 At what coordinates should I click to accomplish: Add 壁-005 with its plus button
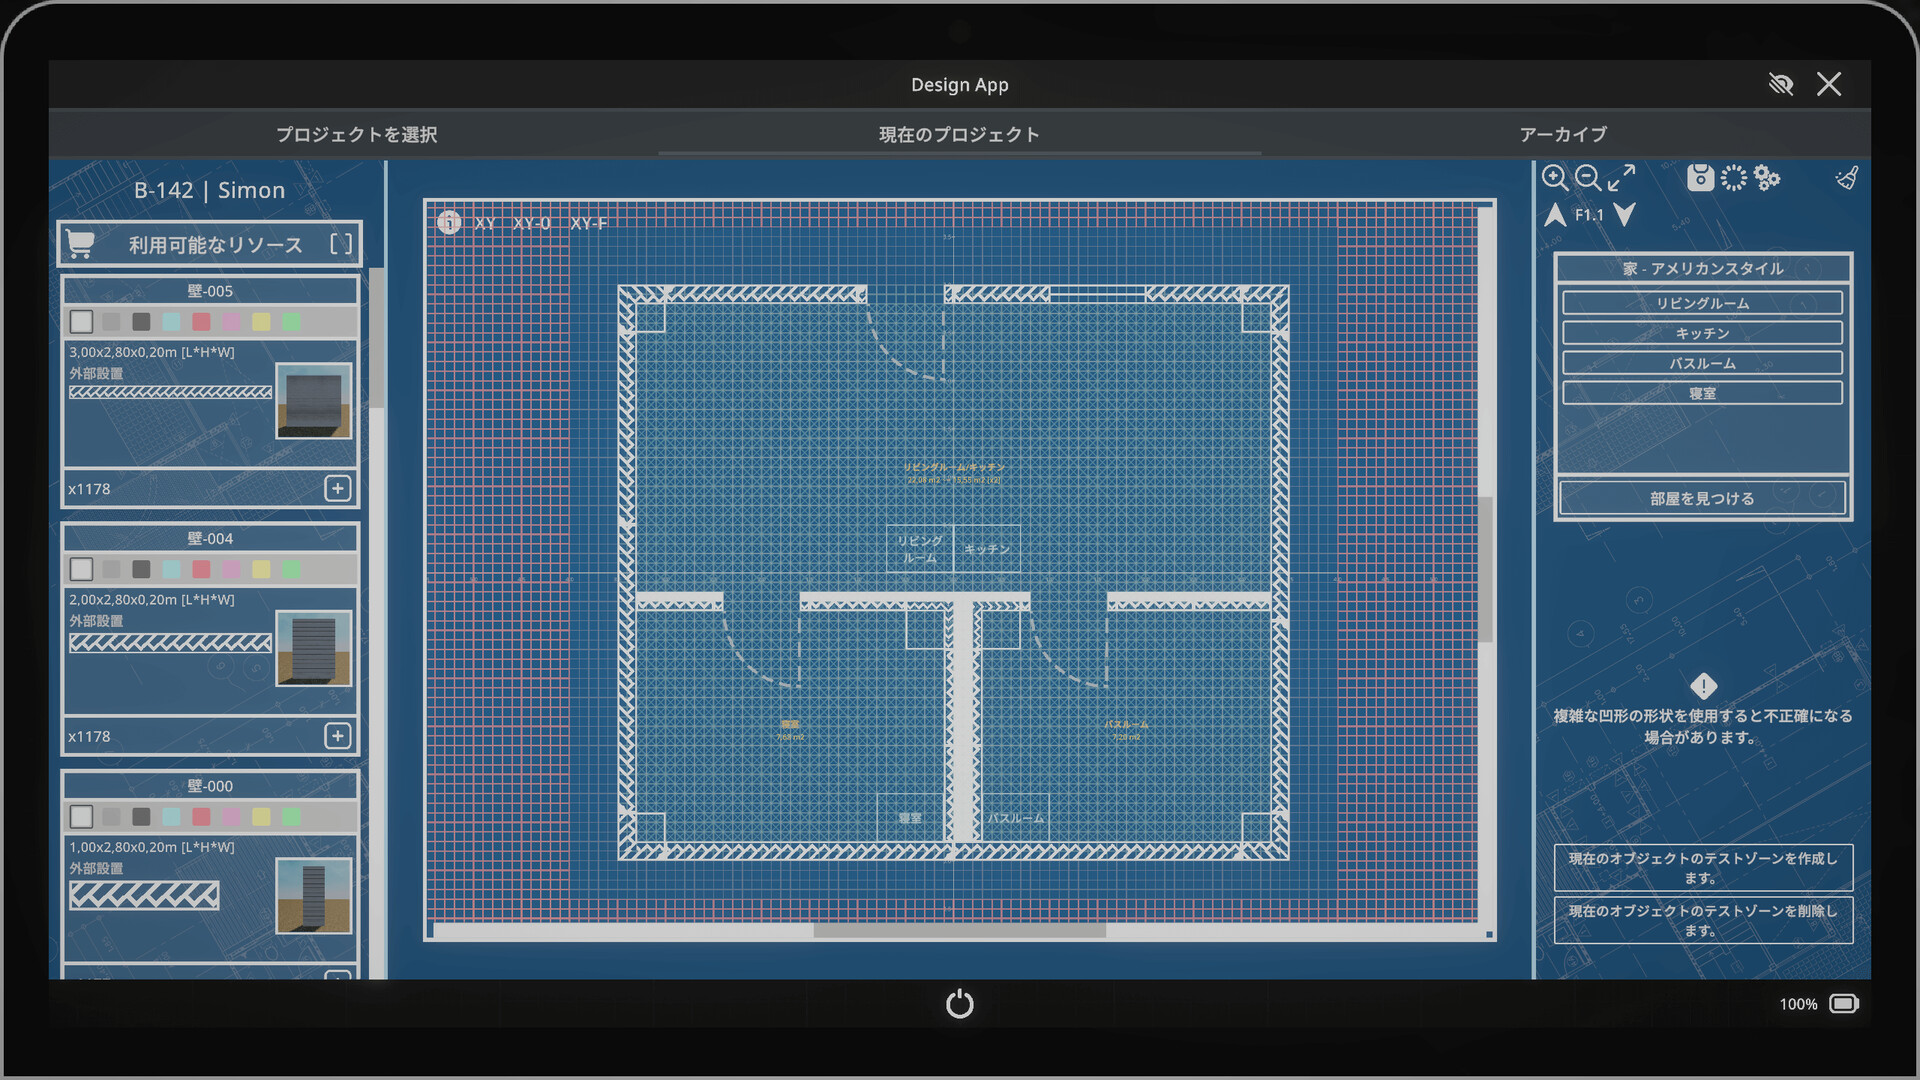coord(338,488)
